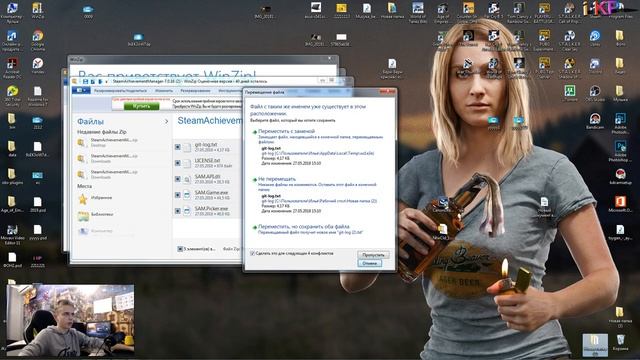Select 'Музыка' folder on desktop

[x=620, y=93]
